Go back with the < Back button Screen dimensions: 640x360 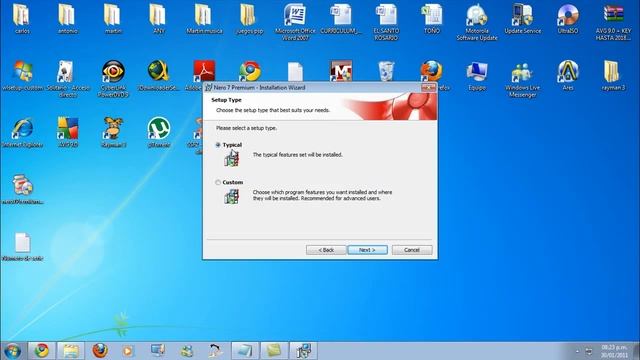click(x=326, y=250)
